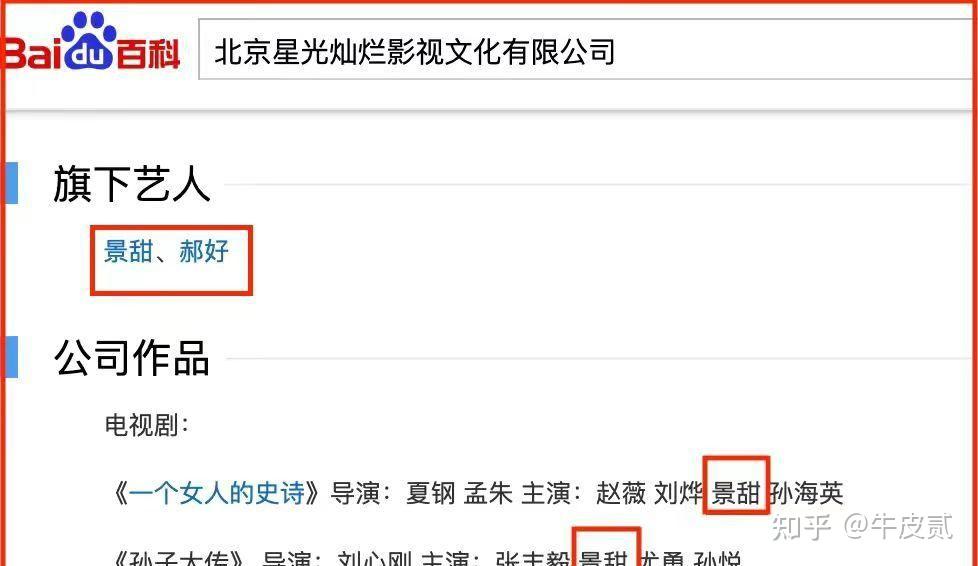The width and height of the screenshot is (978, 566).
Task: Click 赵薇 in the cast list
Action: point(621,493)
